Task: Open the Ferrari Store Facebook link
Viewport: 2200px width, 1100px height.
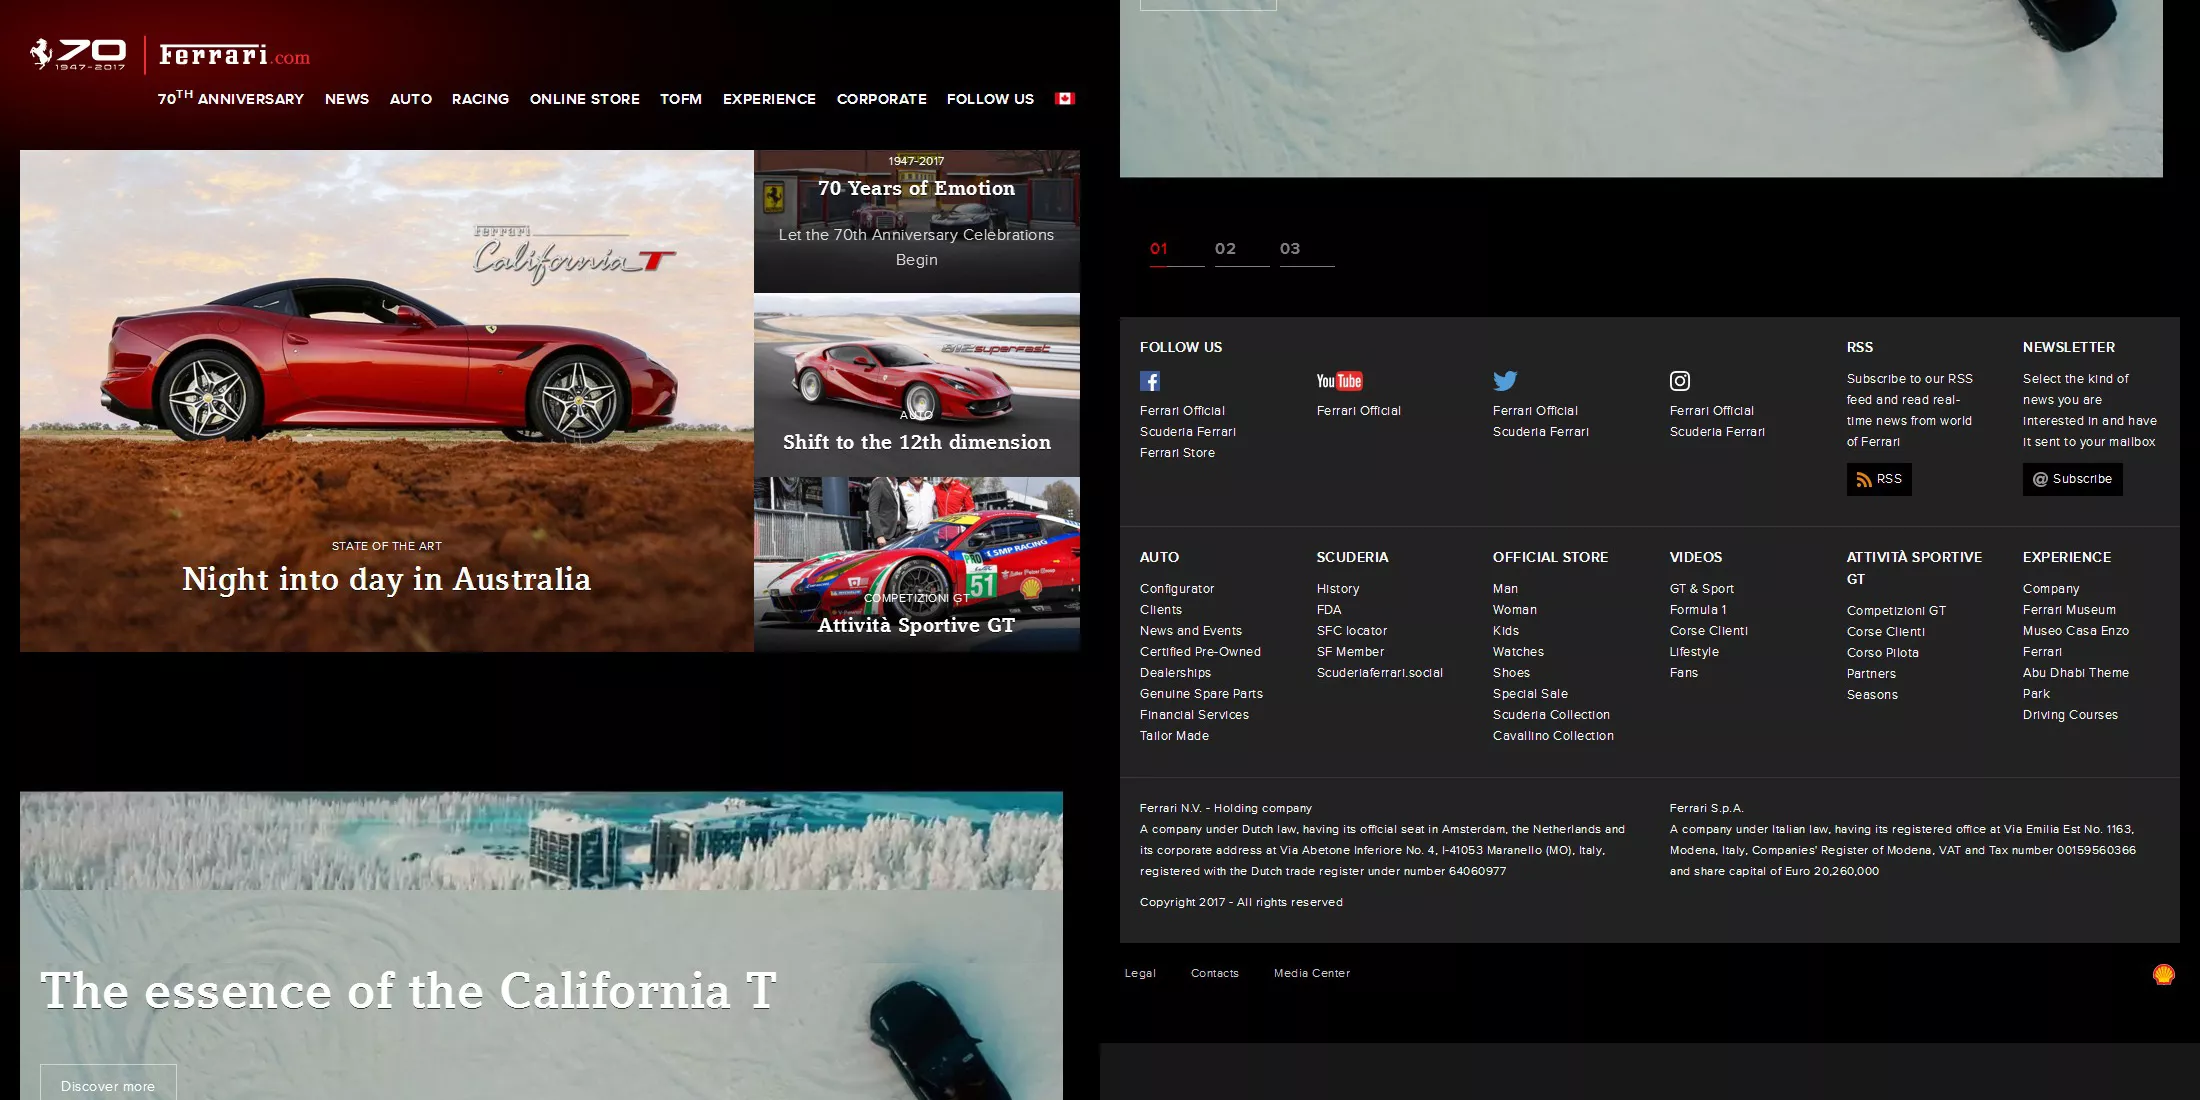Action: click(x=1177, y=453)
